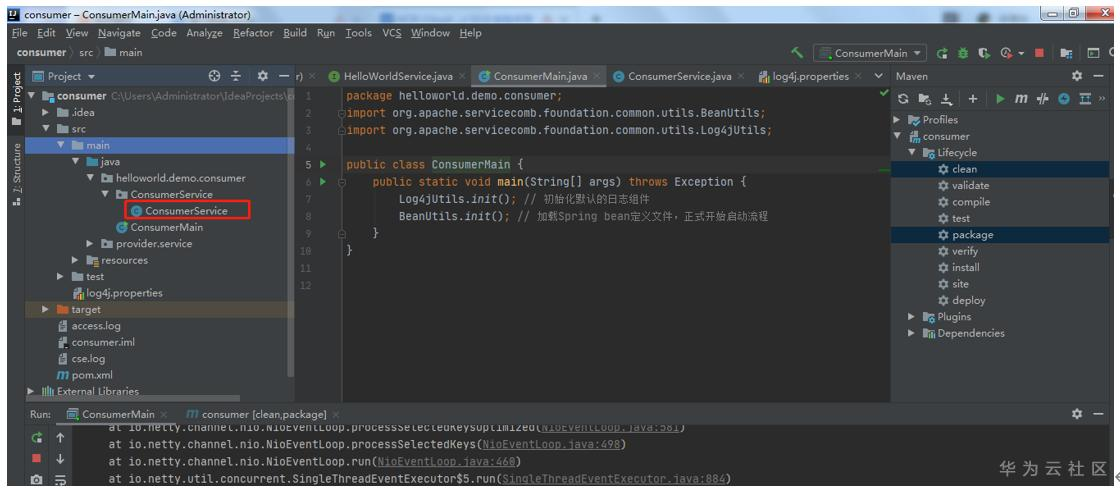
Task: Click the run gutter arrow beside class ConsumerMain
Action: point(323,165)
